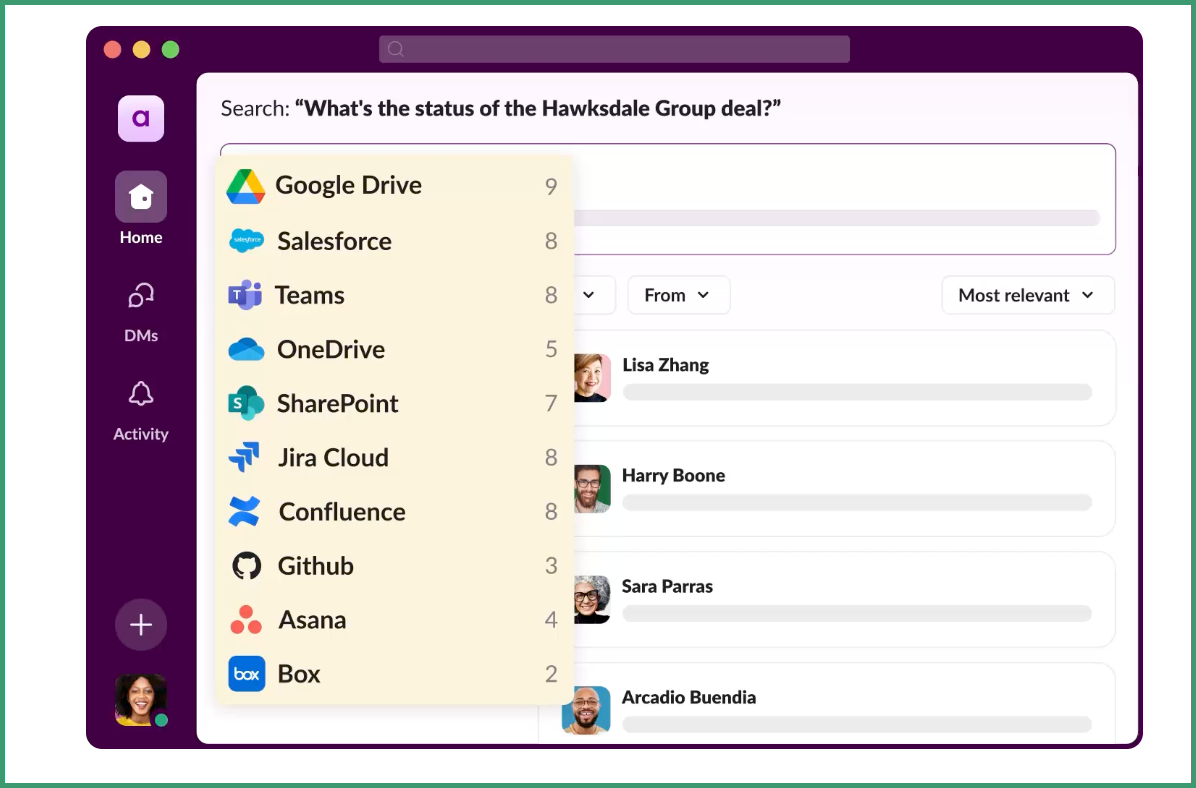This screenshot has width=1196, height=788.
Task: Open Sara Parras's avatar
Action: coord(592,600)
